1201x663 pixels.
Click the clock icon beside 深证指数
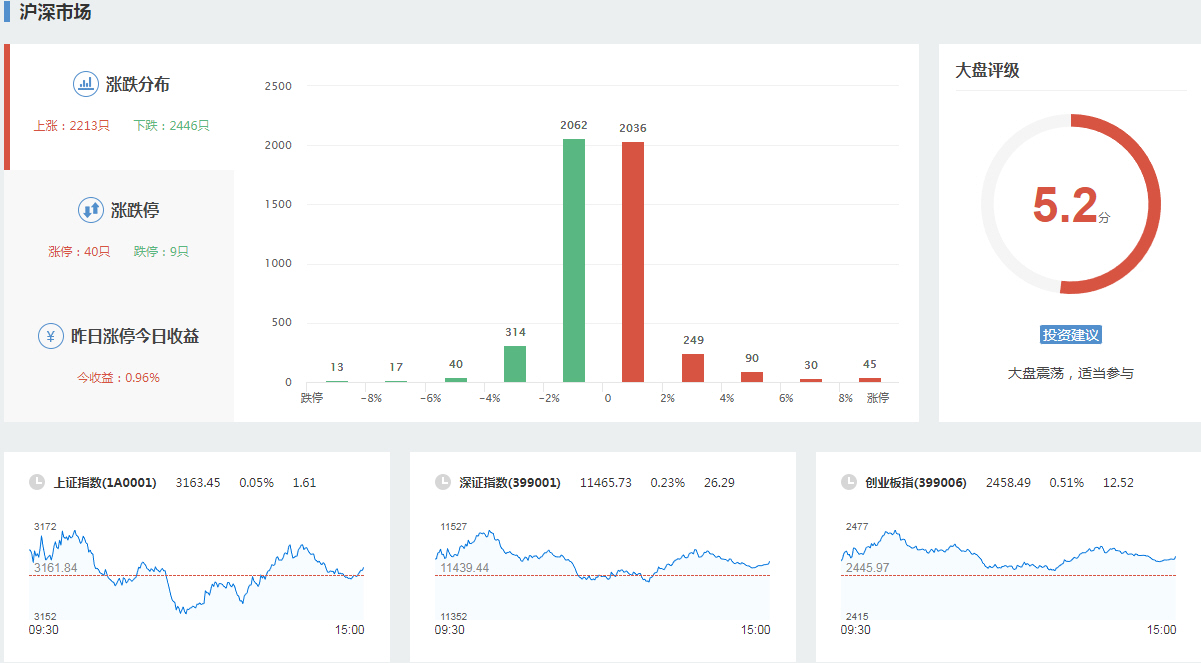[443, 482]
